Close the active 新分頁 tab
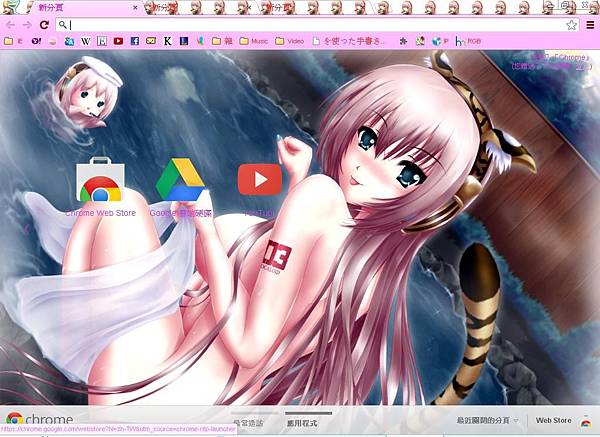Screen dimensions: 600x437 click(x=135, y=8)
